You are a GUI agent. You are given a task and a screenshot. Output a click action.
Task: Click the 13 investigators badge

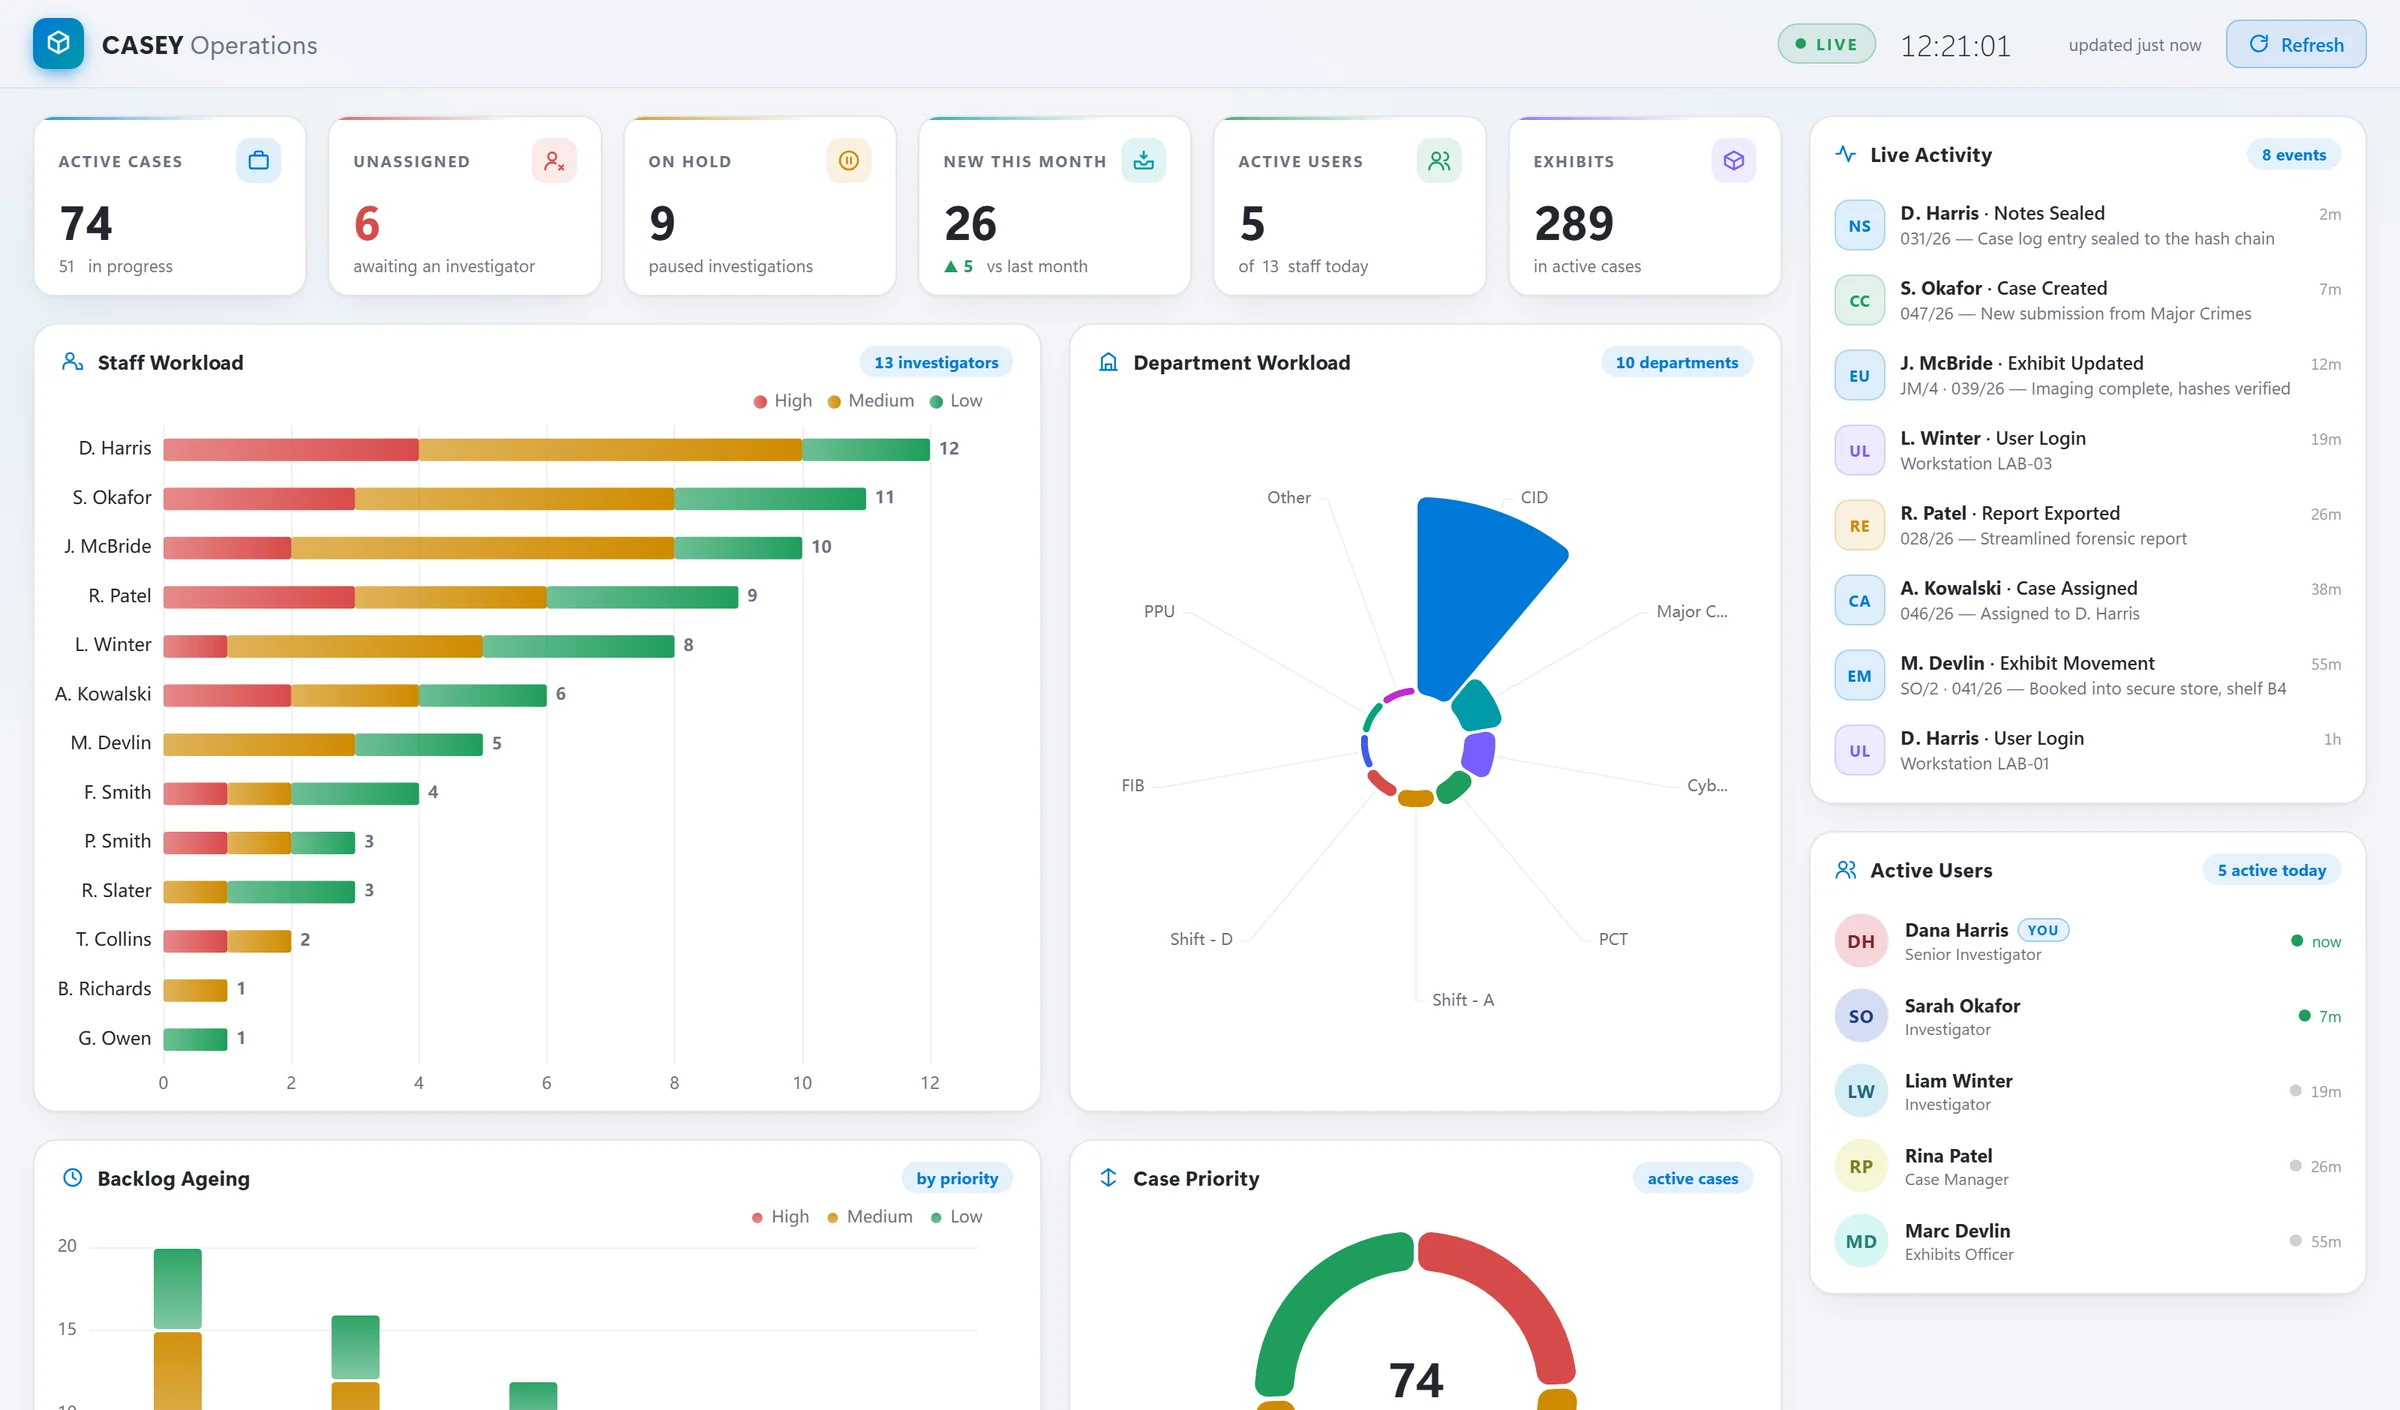pyautogui.click(x=936, y=362)
